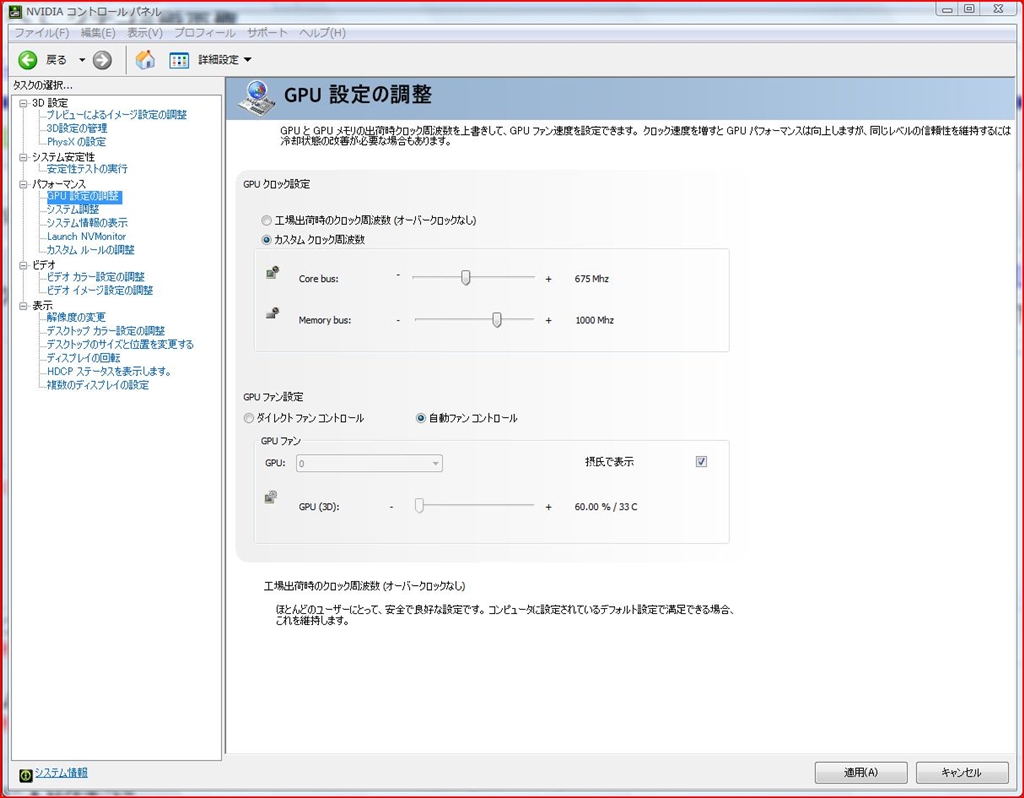Image resolution: width=1024 pixels, height=798 pixels.
Task: Open Launch NVMonitor tree item
Action: [86, 237]
